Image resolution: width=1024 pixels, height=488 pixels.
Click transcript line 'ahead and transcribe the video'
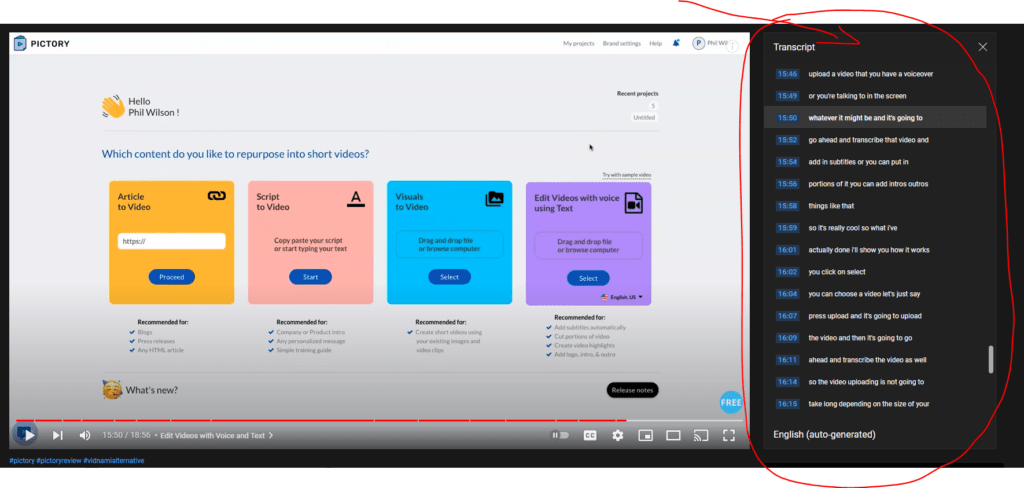pos(867,360)
